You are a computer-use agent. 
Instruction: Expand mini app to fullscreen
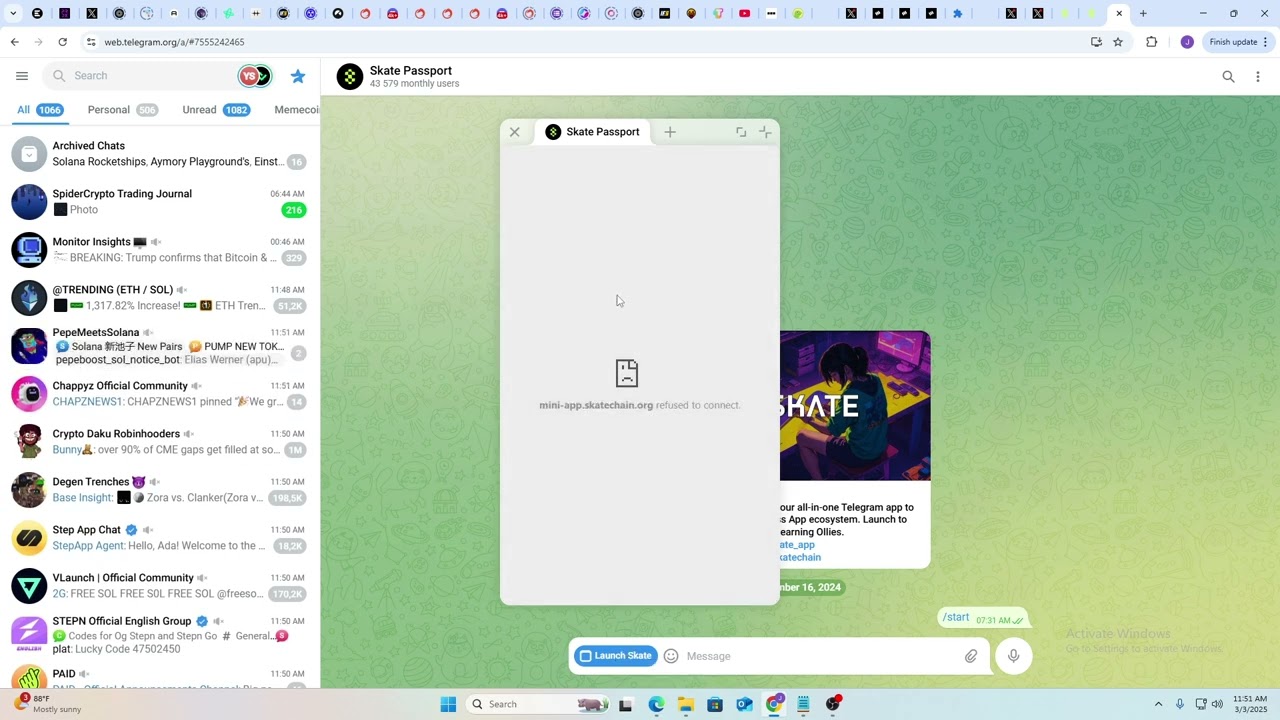click(741, 132)
